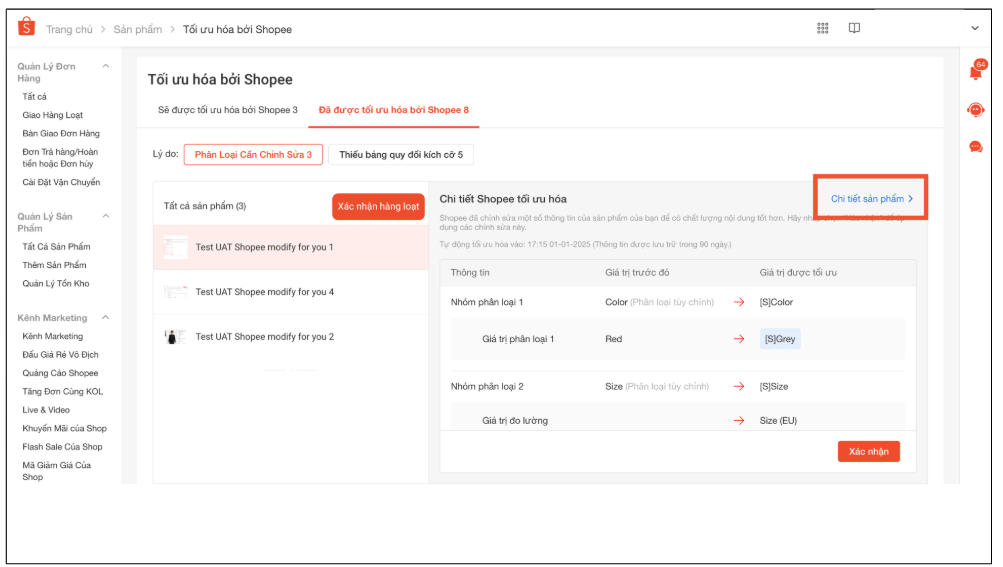Click Giá trị được tối ưu column header
Screen dimensions: 1003x567
798,273
